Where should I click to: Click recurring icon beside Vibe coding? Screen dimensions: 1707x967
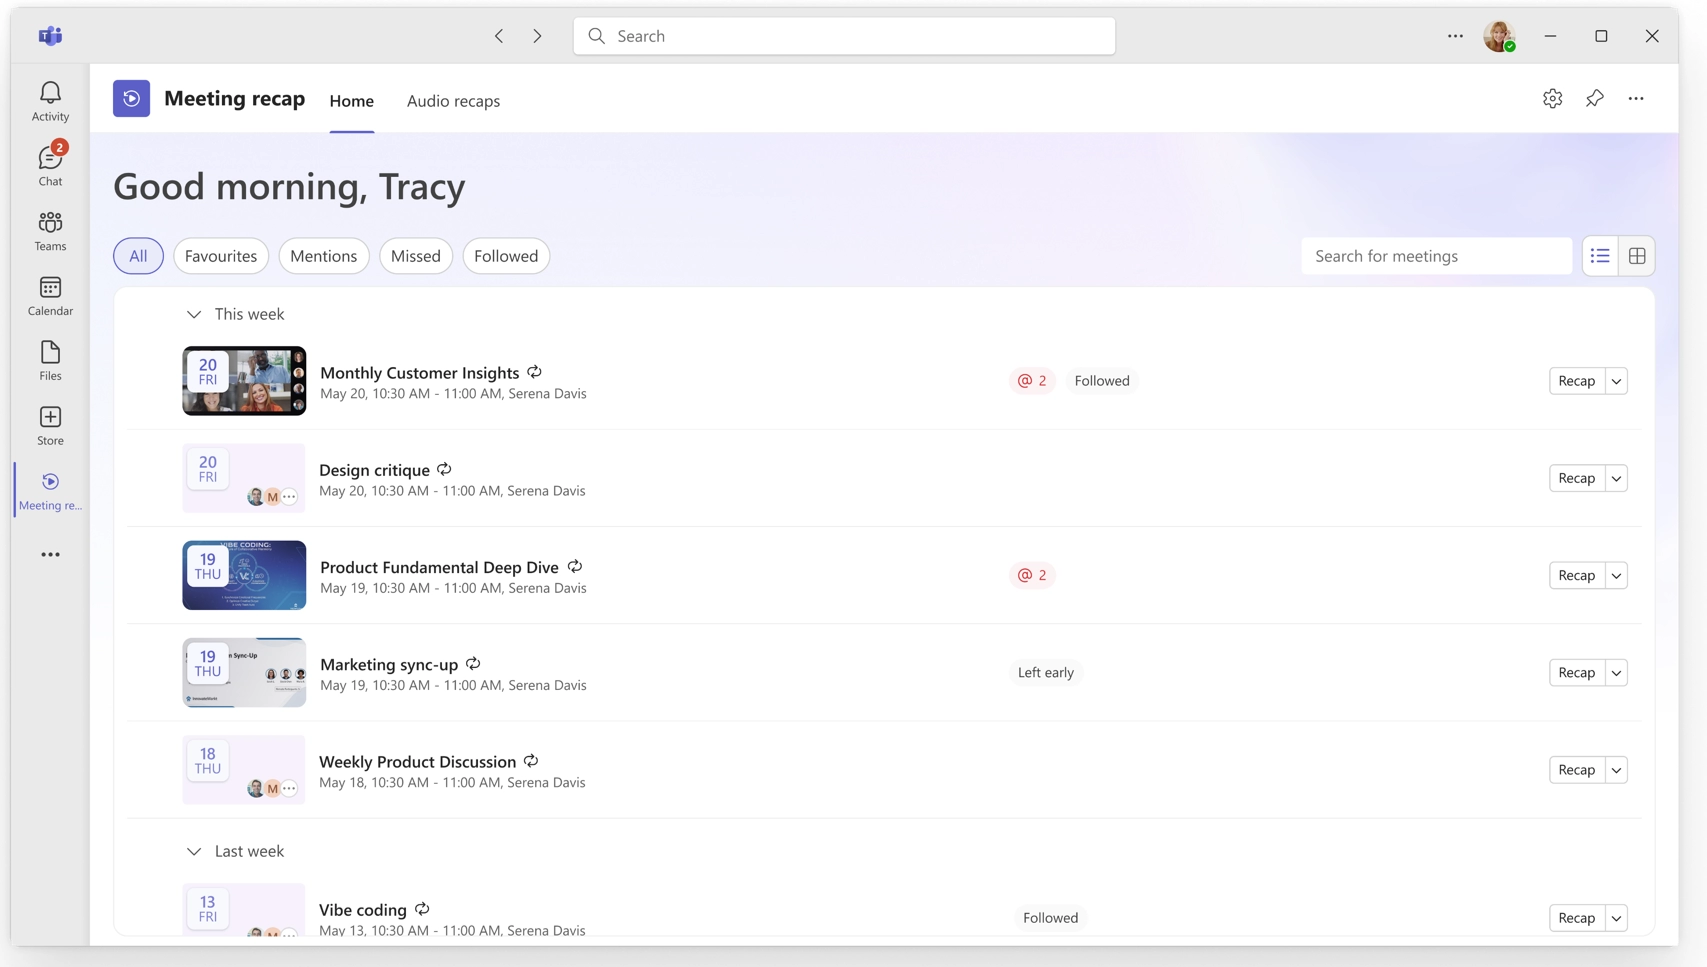422,909
